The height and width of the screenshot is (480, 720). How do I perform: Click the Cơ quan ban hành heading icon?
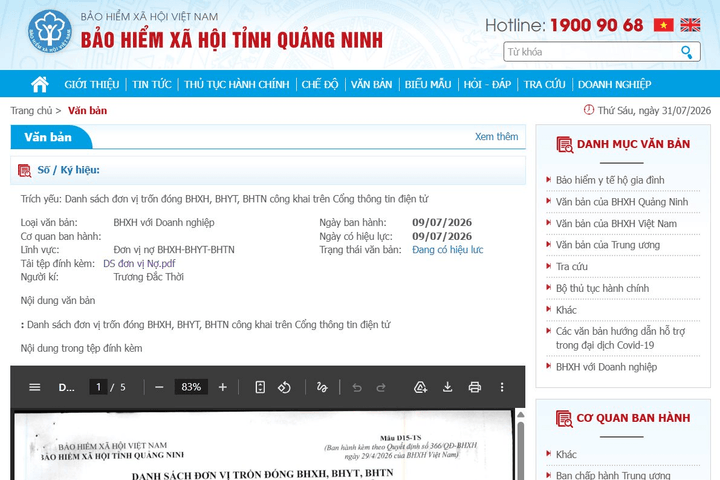(564, 418)
